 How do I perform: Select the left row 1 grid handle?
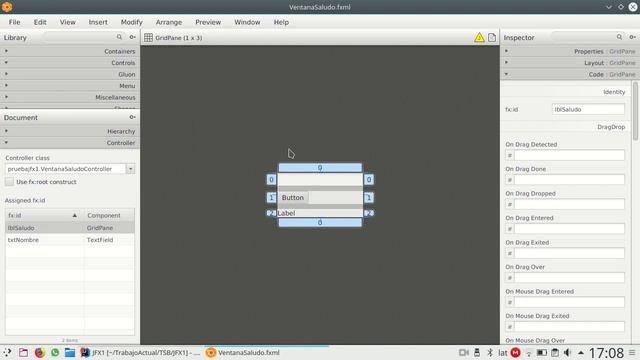click(x=271, y=198)
